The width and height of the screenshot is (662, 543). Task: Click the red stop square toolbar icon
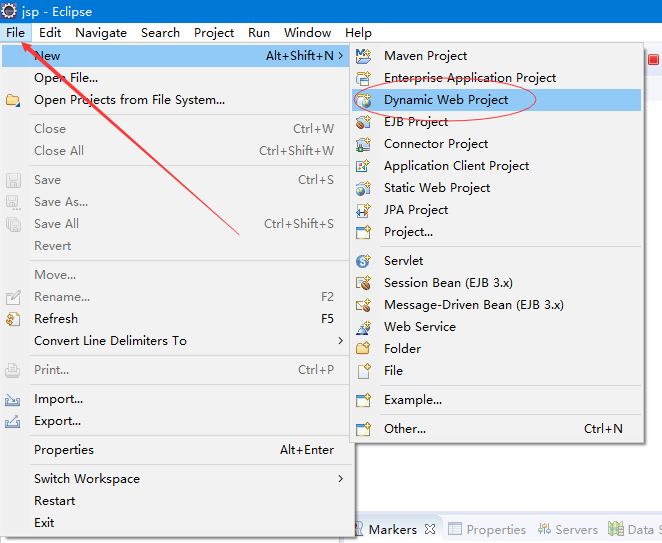coord(653,60)
